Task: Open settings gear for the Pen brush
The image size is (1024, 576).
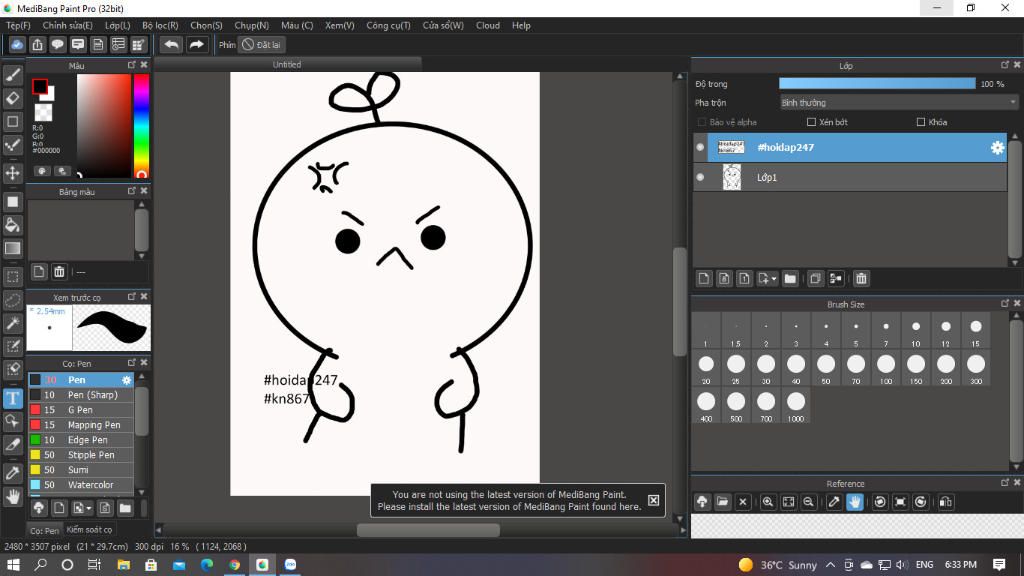Action: coord(127,379)
